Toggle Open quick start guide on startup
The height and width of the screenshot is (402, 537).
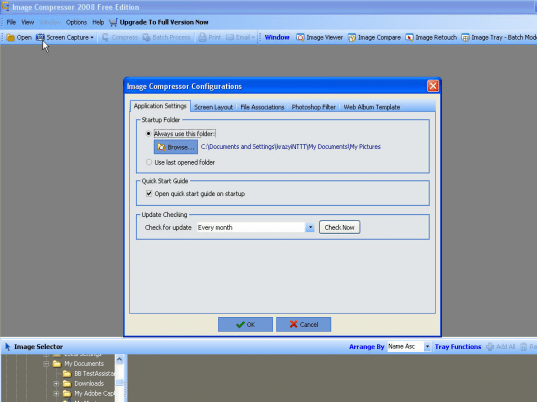tap(149, 193)
